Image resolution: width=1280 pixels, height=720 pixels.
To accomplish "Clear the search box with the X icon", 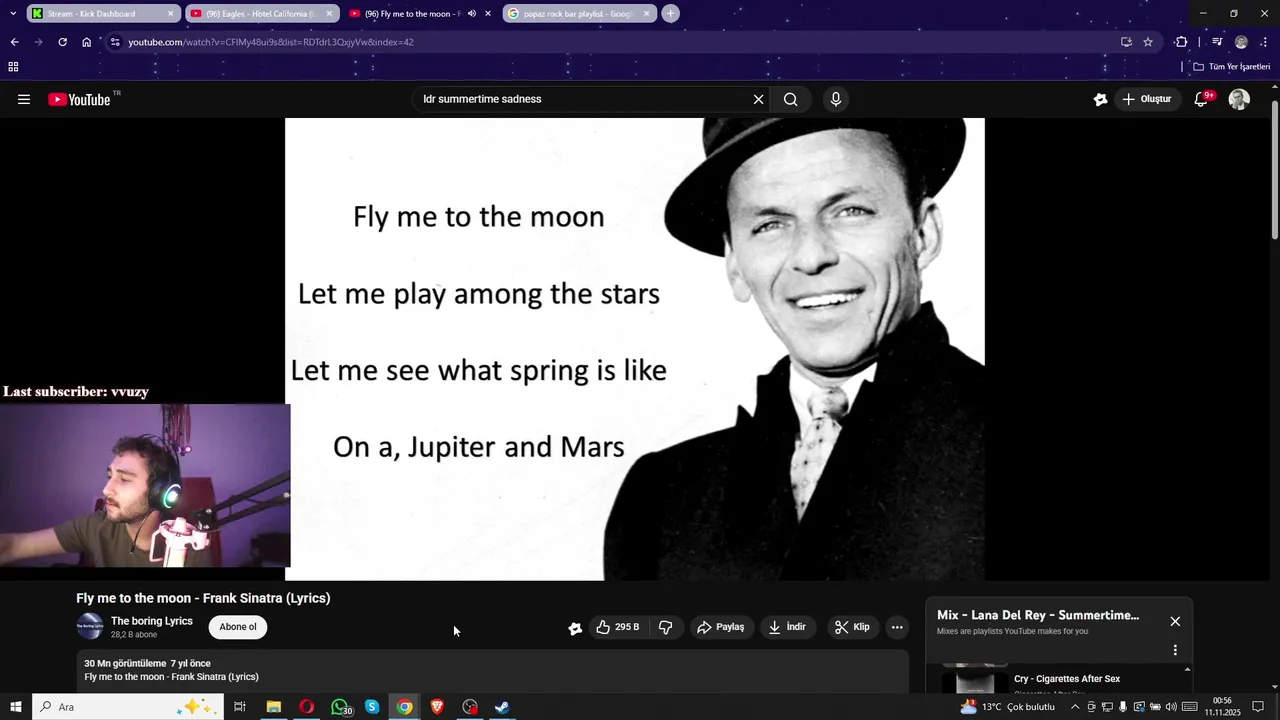I will (758, 99).
